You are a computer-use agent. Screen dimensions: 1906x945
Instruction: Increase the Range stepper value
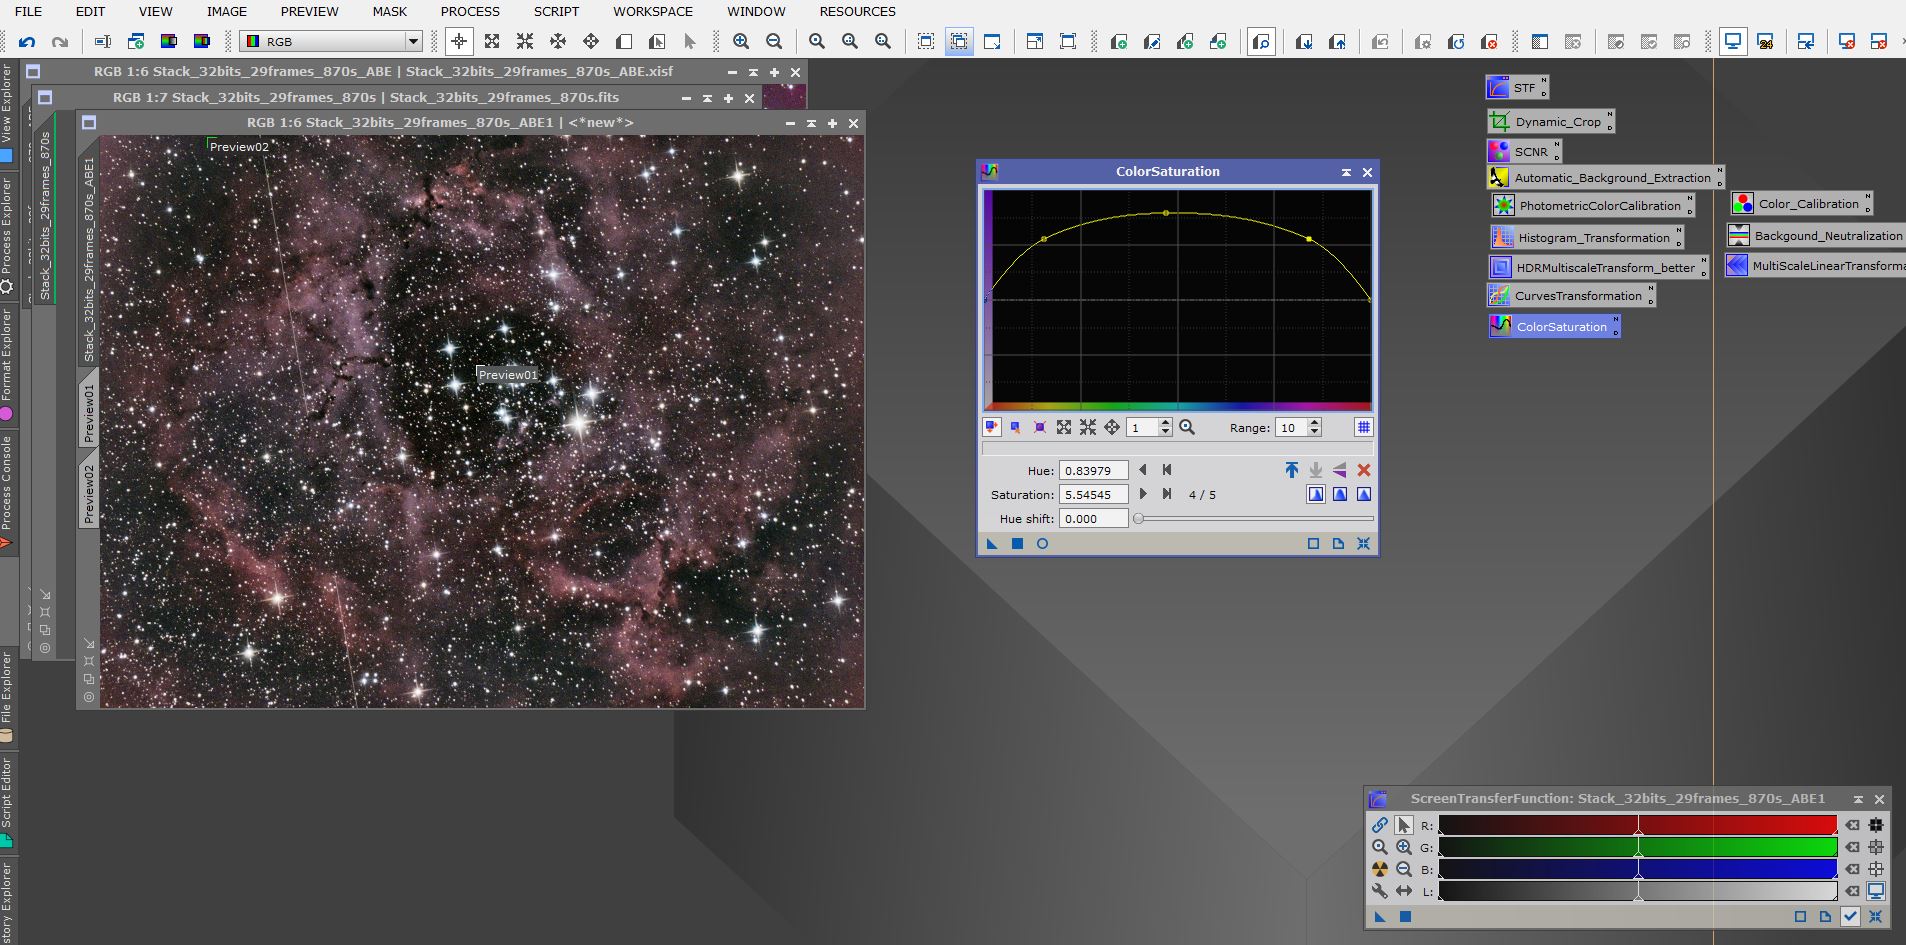(1314, 423)
